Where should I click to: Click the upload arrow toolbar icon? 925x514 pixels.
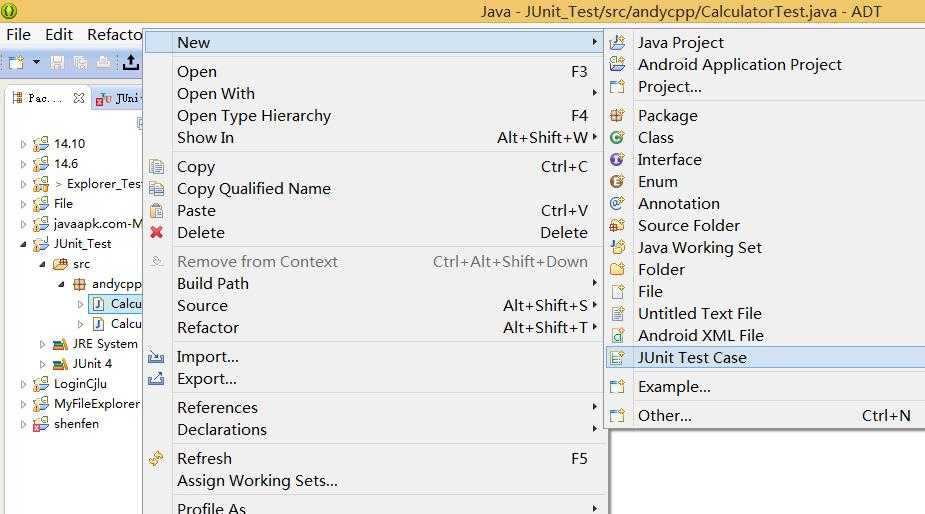point(130,62)
